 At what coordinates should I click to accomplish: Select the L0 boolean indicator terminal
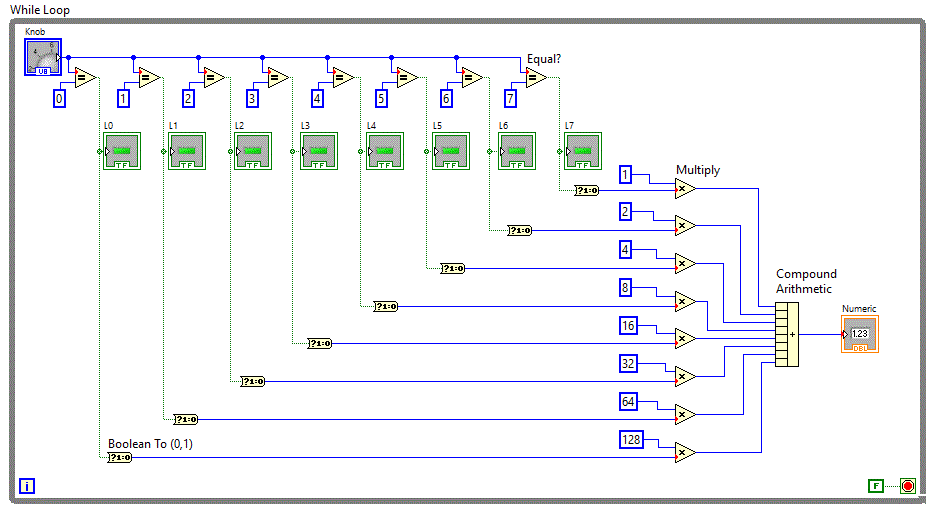click(x=122, y=151)
